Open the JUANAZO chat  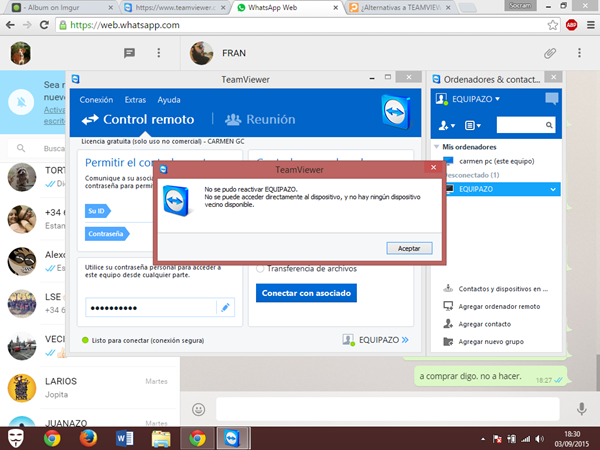90,419
